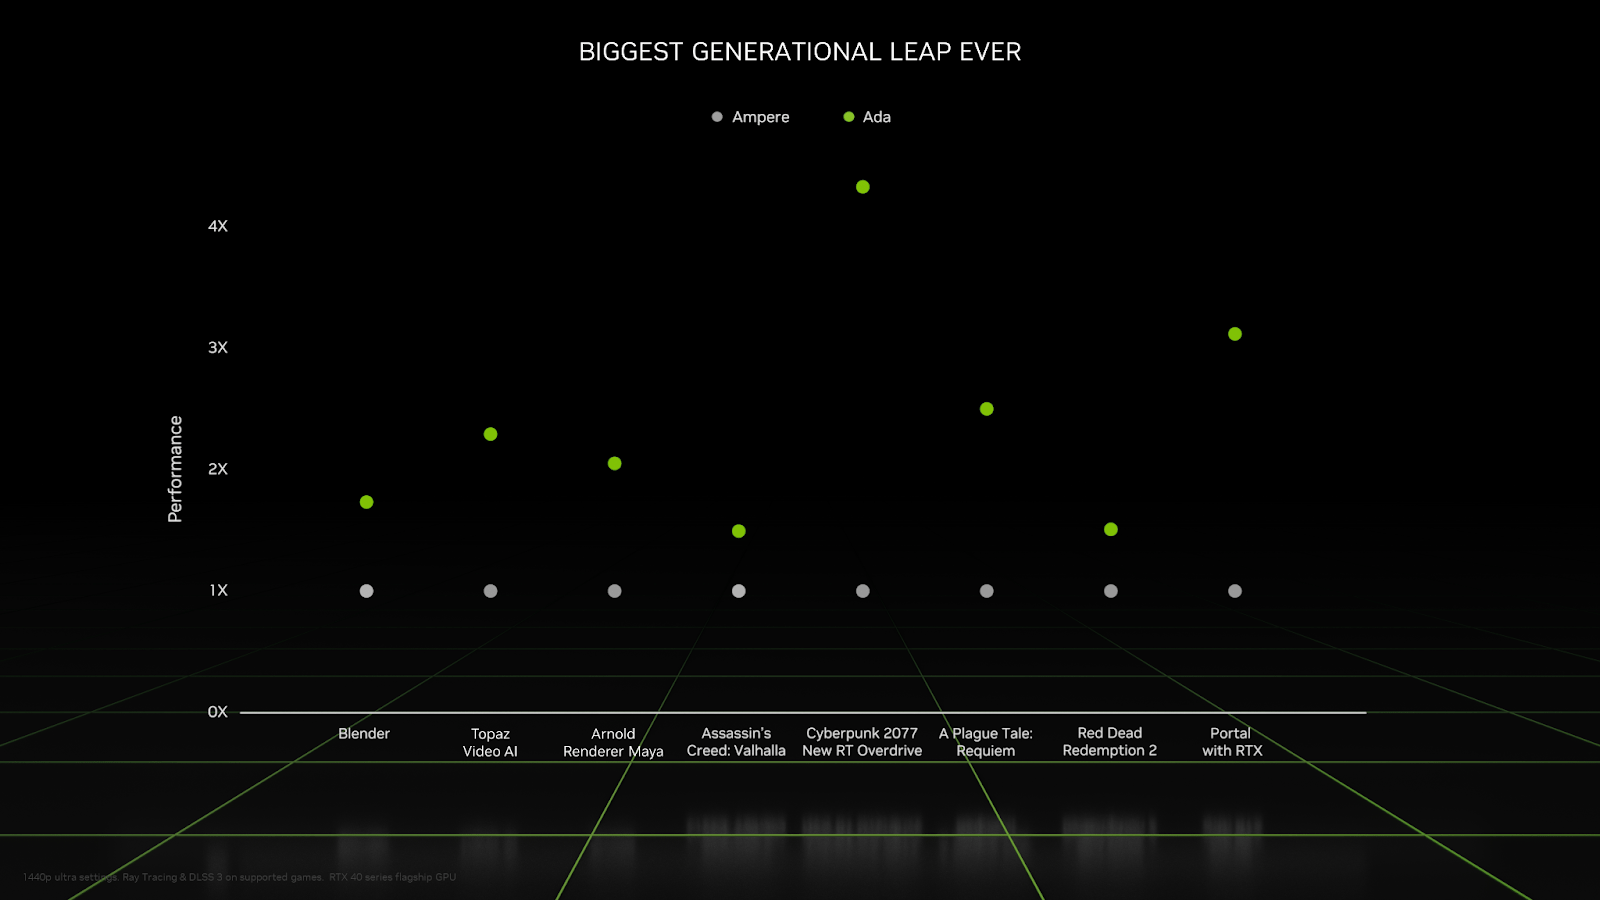Viewport: 1600px width, 900px height.
Task: Select the Ampere point for Cyberpunk 2077
Action: click(x=863, y=591)
